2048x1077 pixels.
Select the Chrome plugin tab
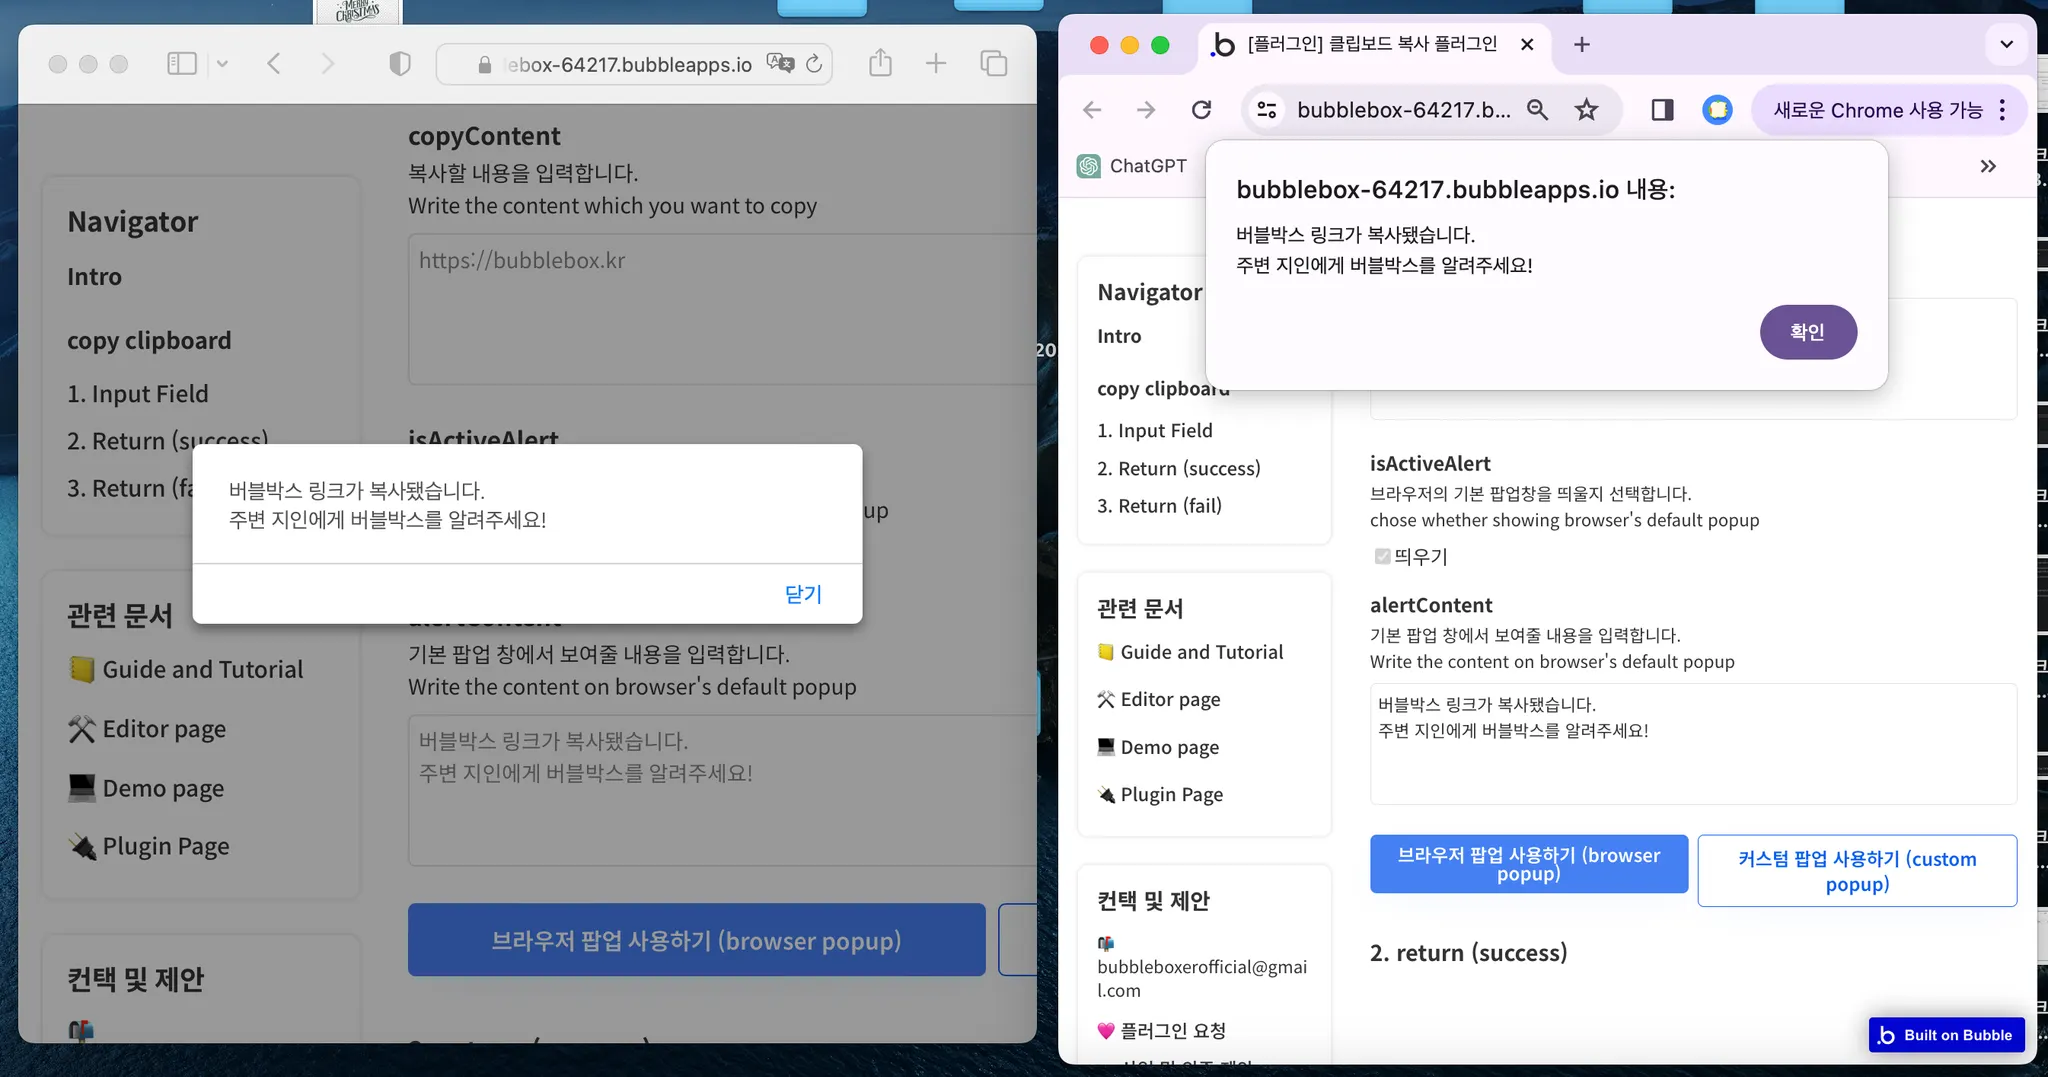click(1372, 44)
